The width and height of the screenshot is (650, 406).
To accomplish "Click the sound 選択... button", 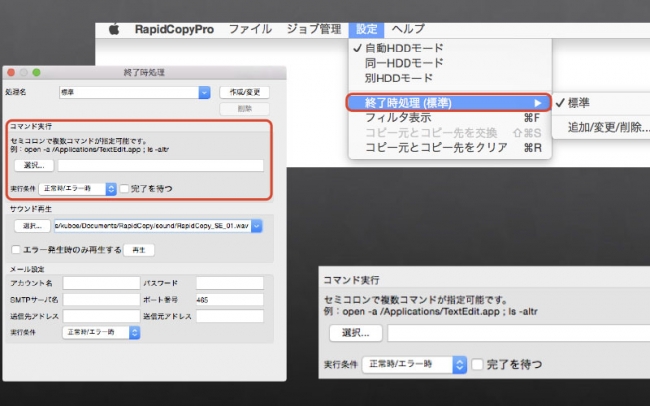I will tap(32, 226).
